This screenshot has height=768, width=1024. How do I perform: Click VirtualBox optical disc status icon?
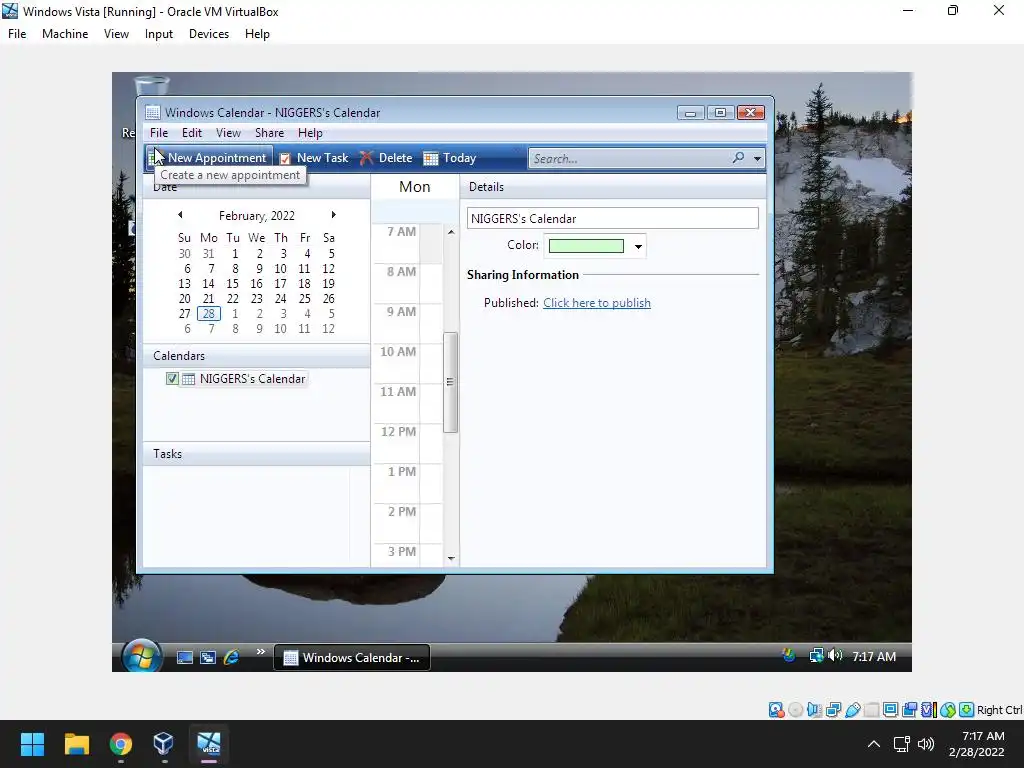coord(795,710)
